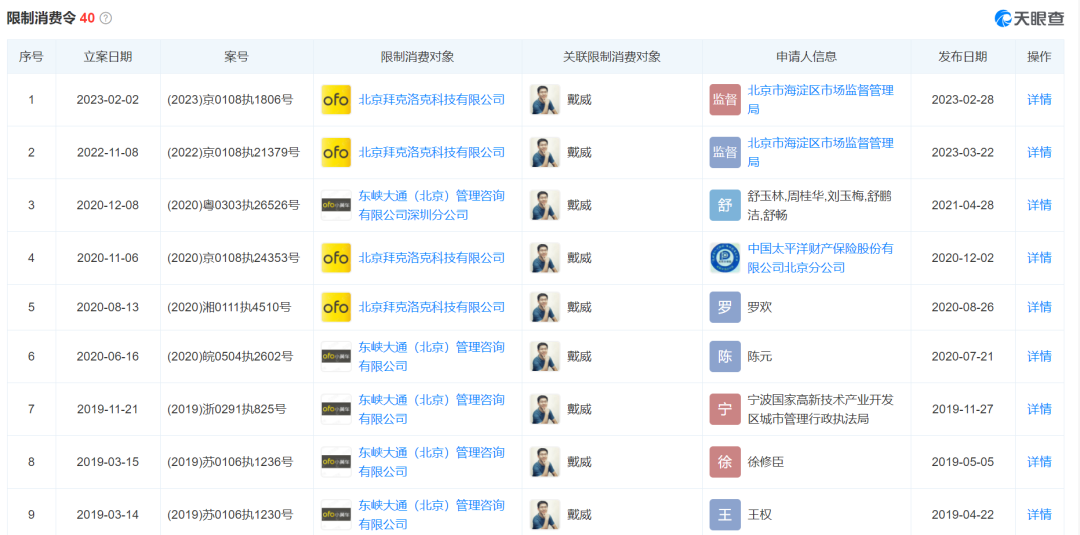
Task: Open 中国太平洋财产保险北京分公司 applicant link
Action: [x=821, y=258]
